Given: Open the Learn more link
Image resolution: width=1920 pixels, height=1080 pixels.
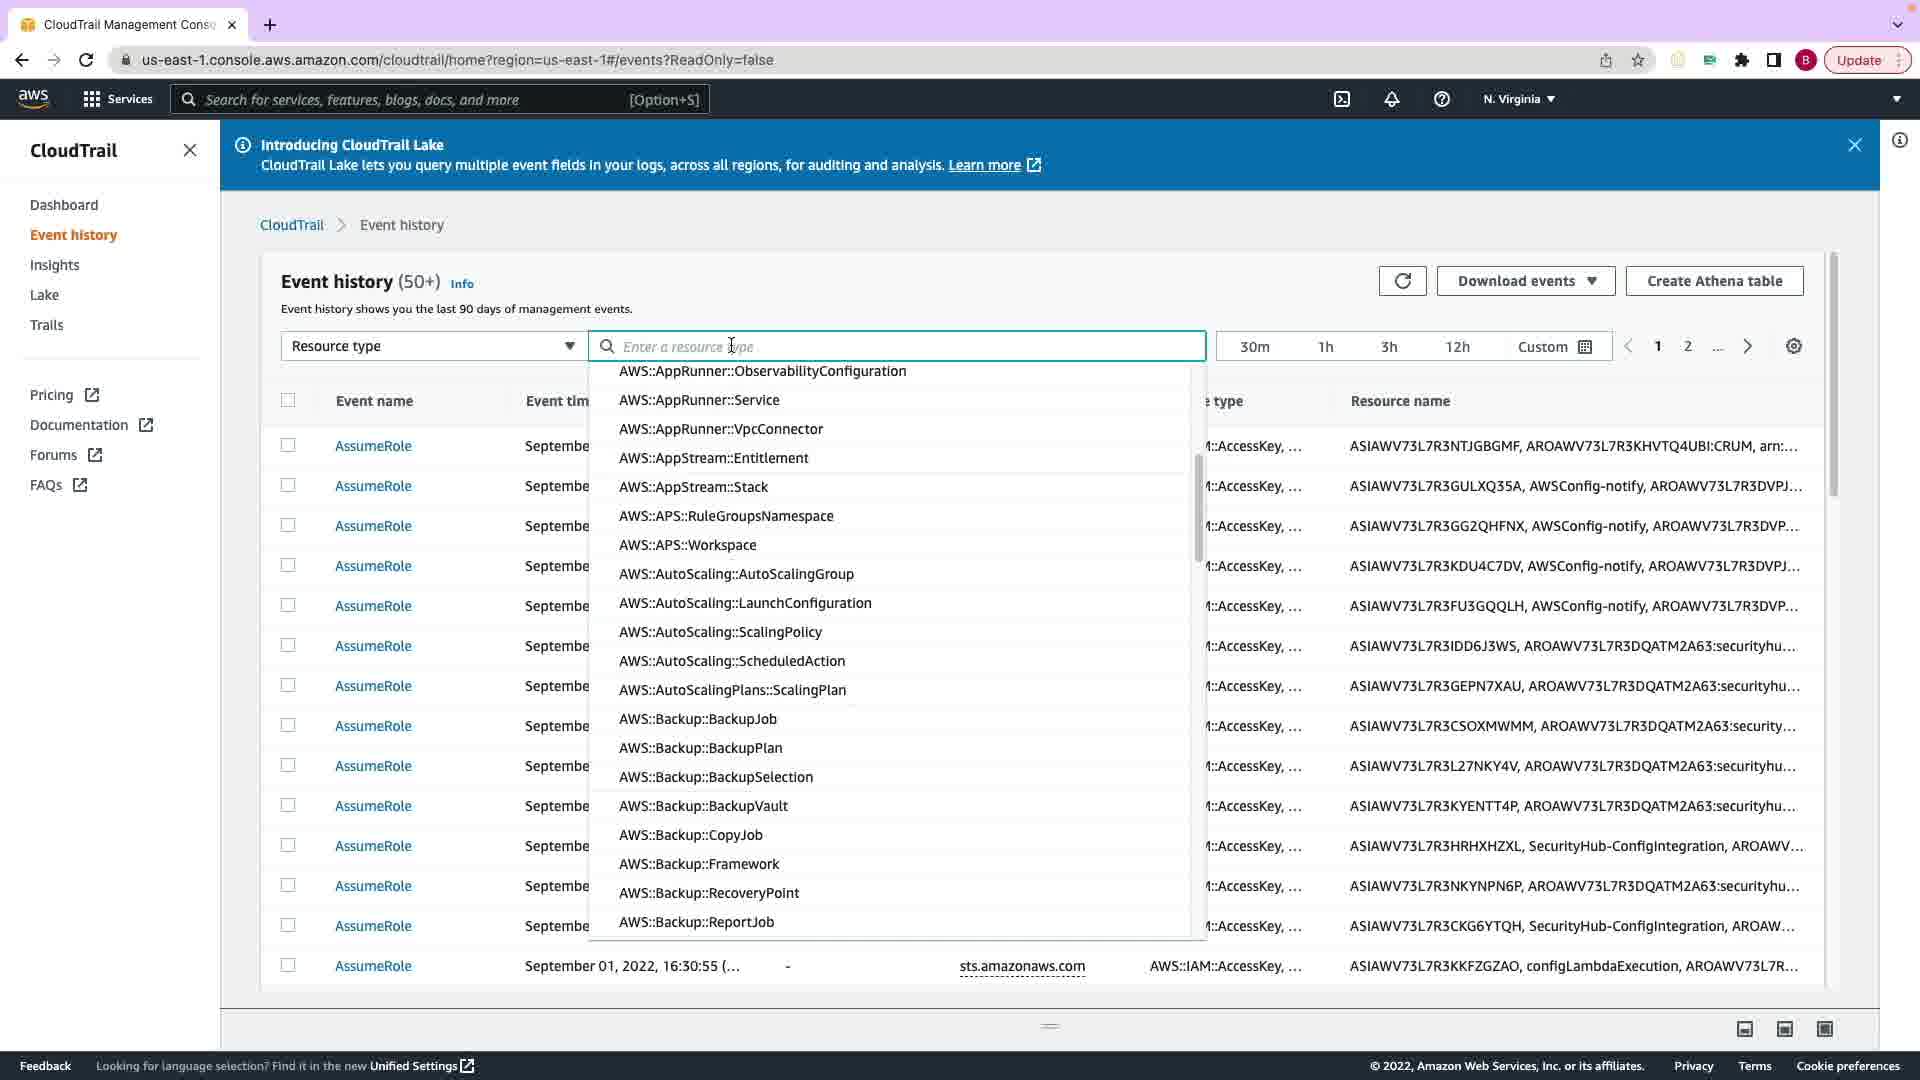Looking at the screenshot, I should 984,165.
